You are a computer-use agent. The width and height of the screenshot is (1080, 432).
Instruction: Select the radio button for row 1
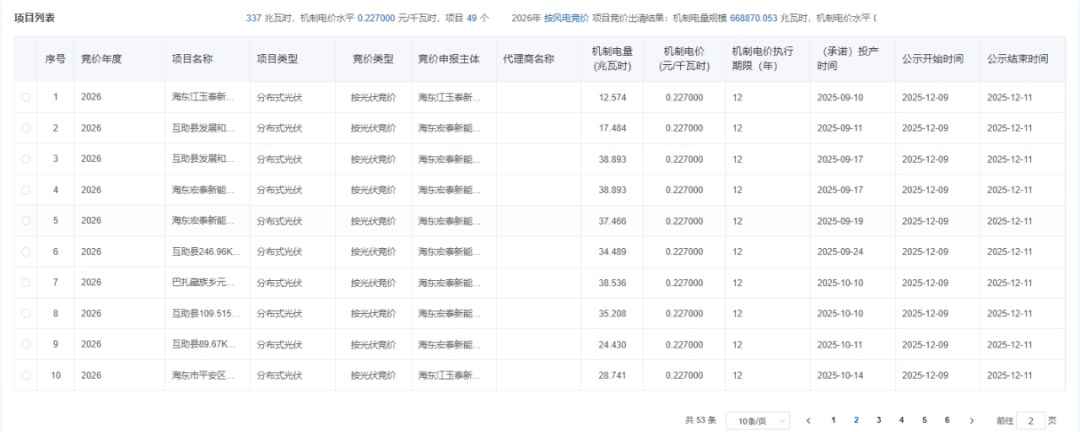tap(26, 97)
